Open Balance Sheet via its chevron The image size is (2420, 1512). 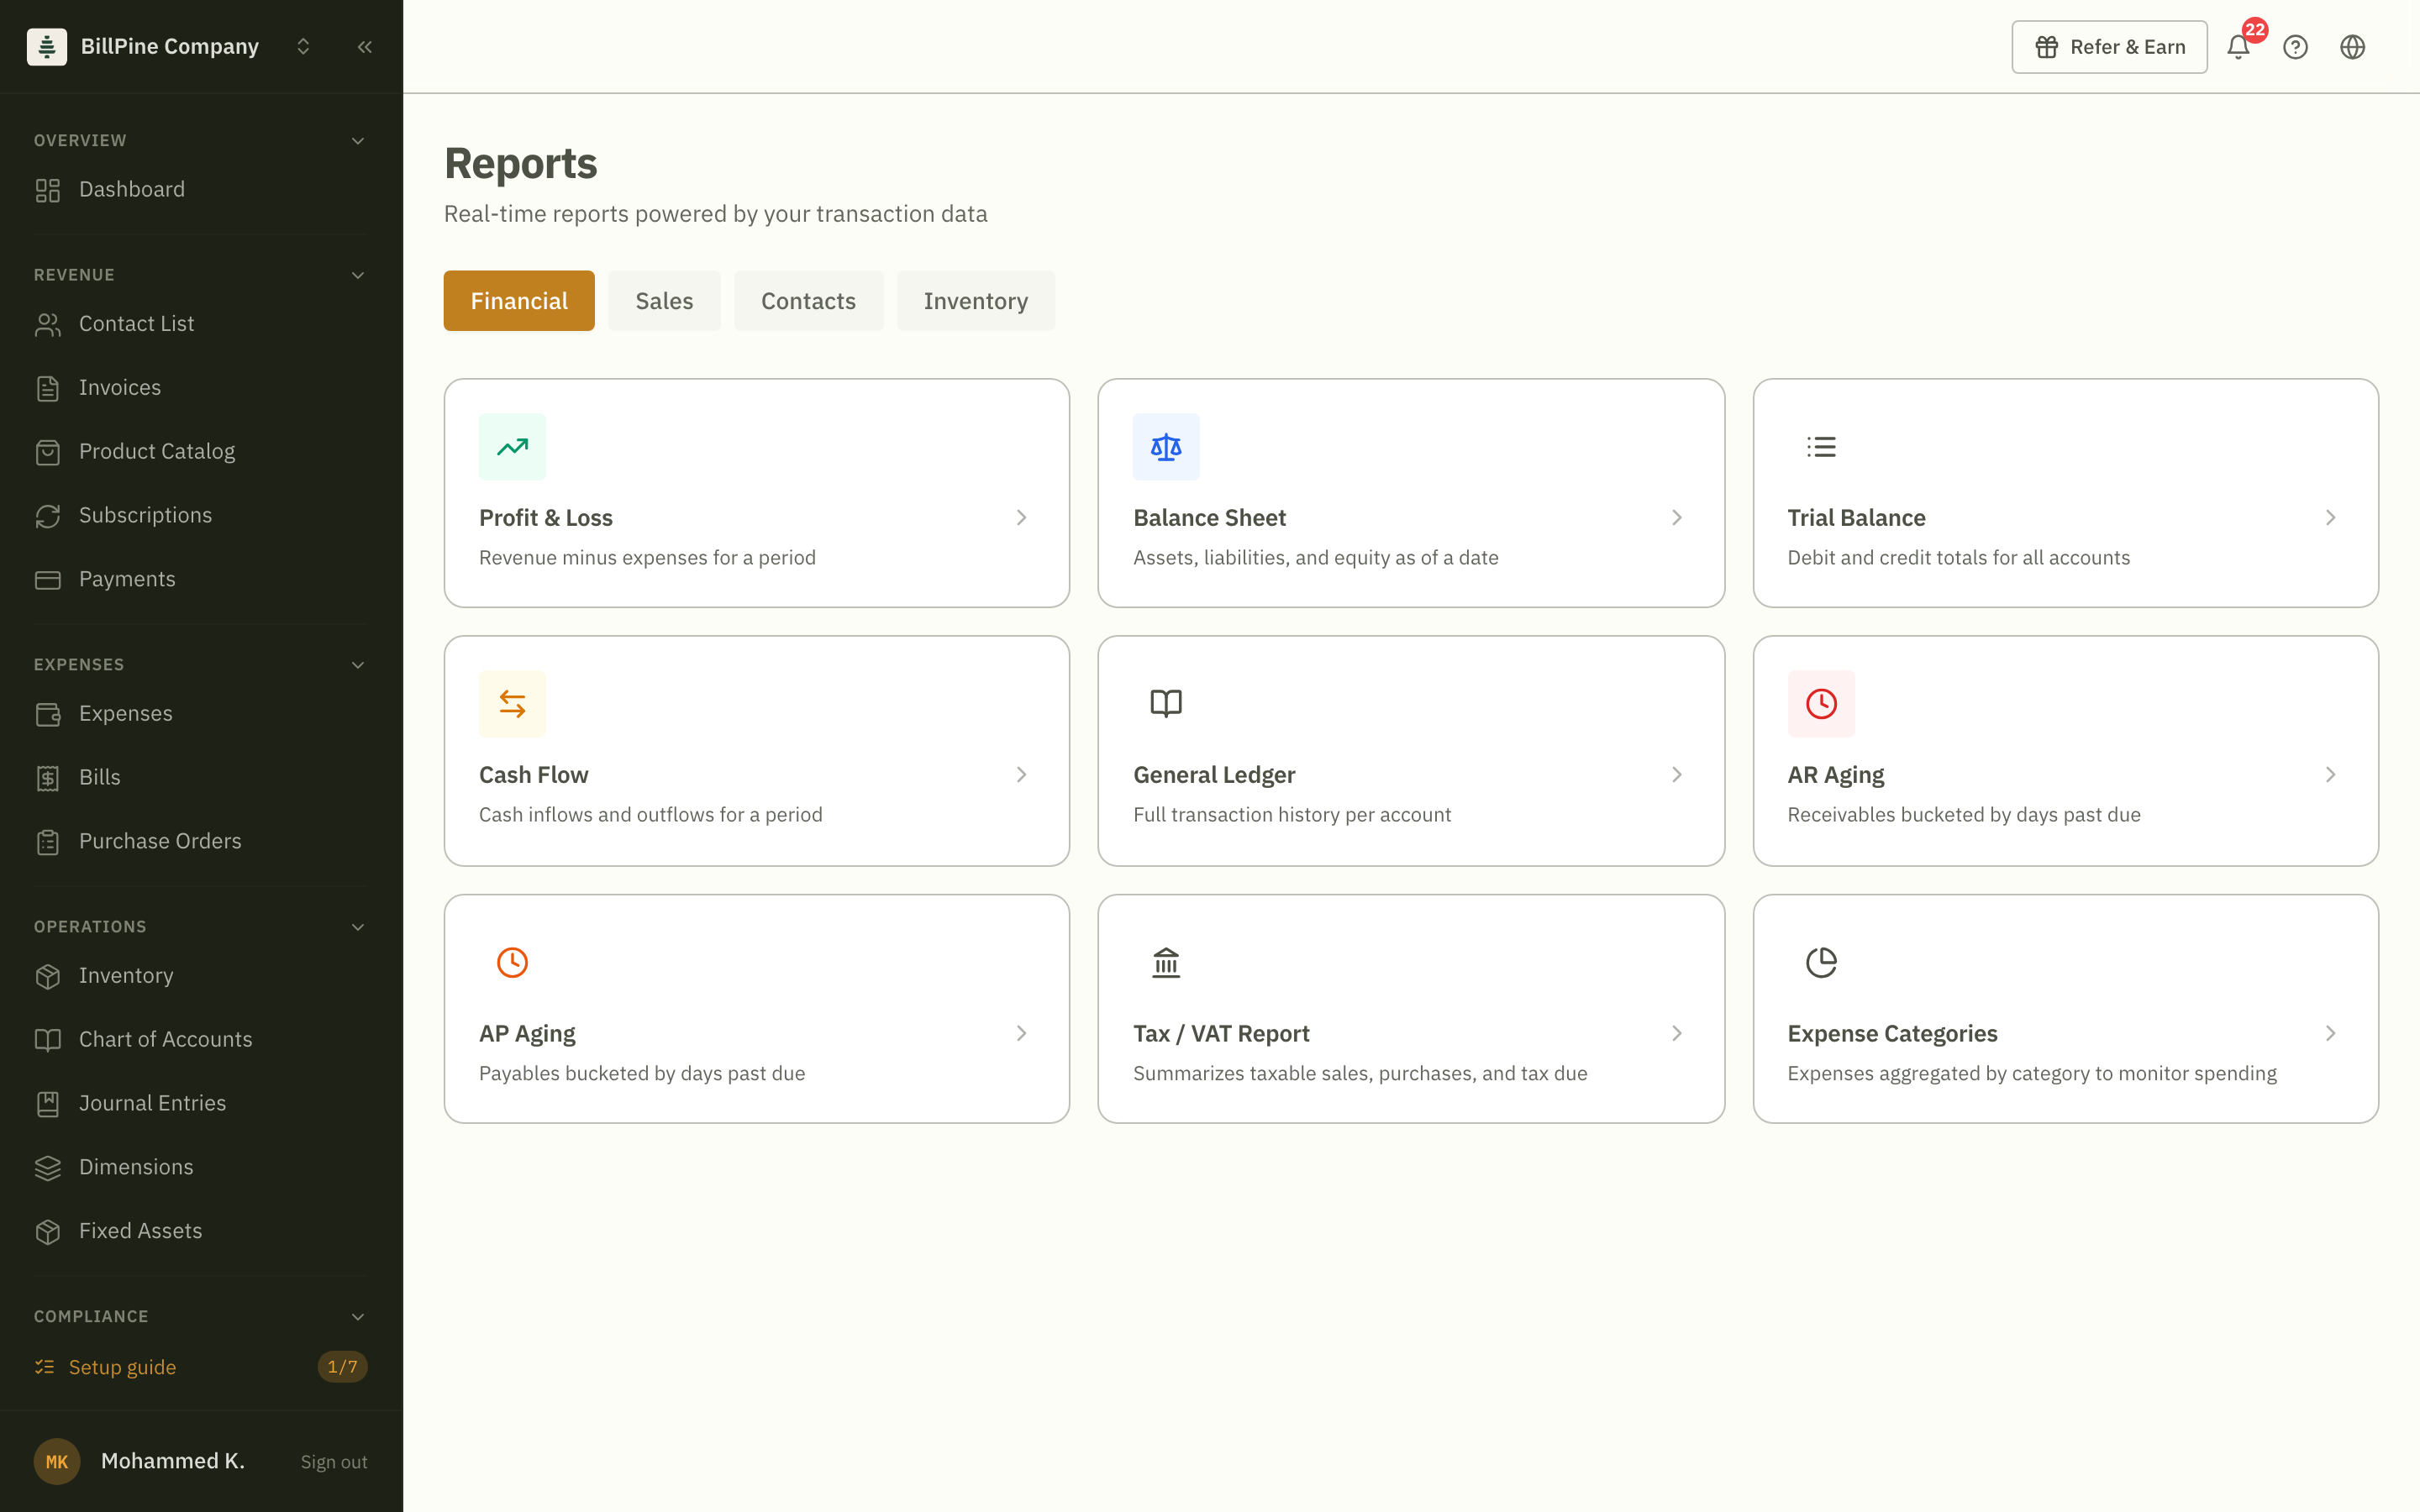tap(1677, 518)
